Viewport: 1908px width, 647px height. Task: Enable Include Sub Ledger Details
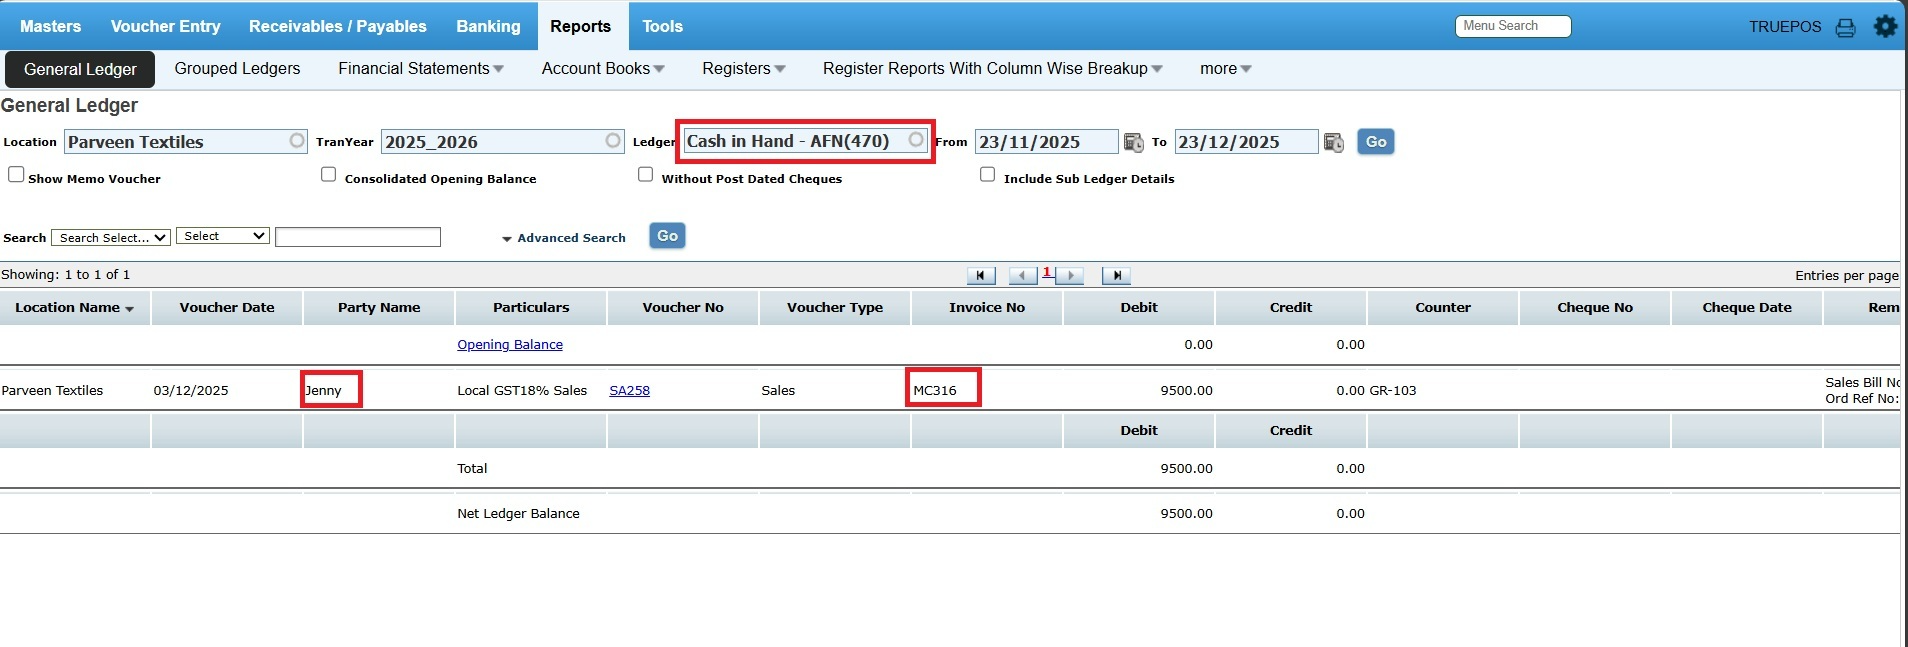coord(987,174)
